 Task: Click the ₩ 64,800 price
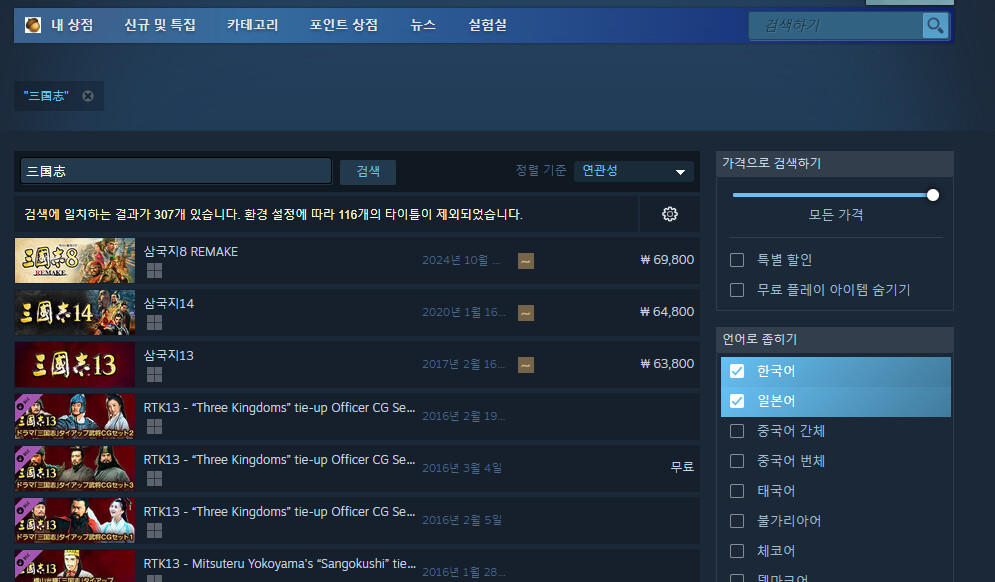click(667, 312)
